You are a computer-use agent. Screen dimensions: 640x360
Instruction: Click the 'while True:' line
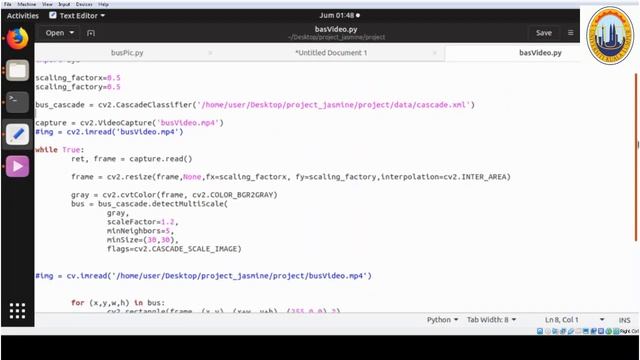[x=60, y=149]
